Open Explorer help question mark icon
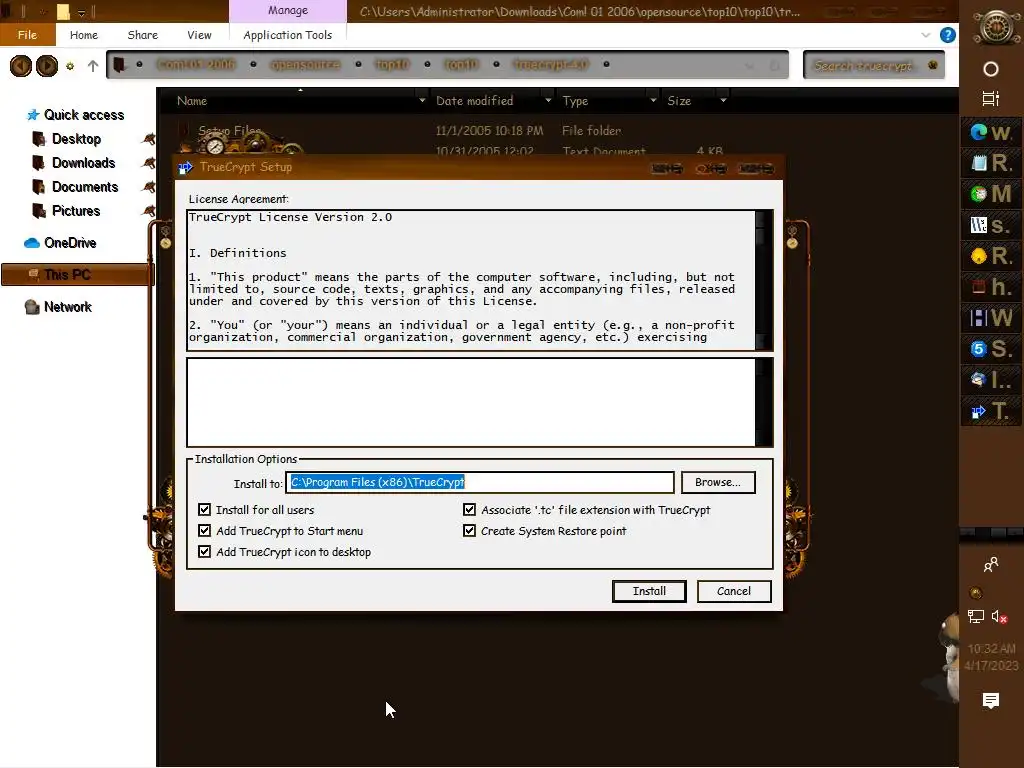The image size is (1024, 768). (x=948, y=35)
